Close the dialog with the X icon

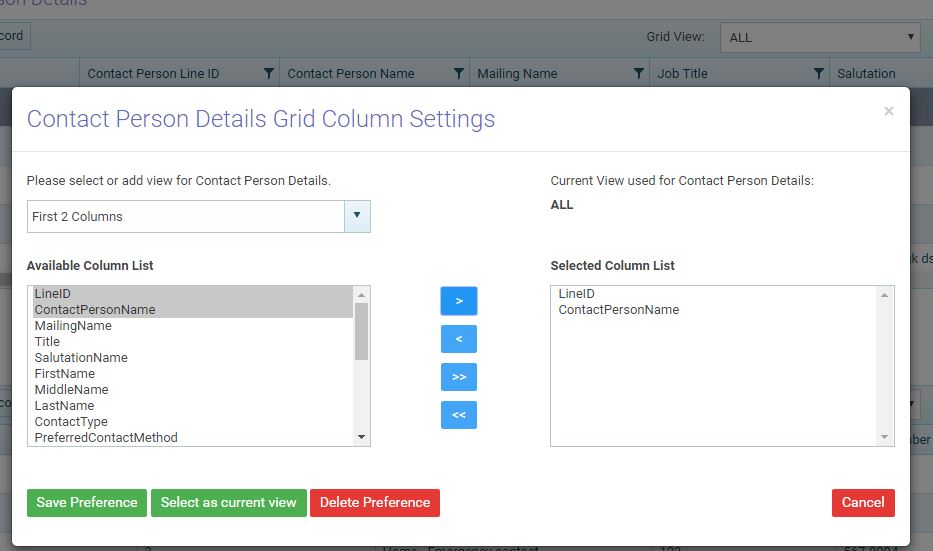888,112
